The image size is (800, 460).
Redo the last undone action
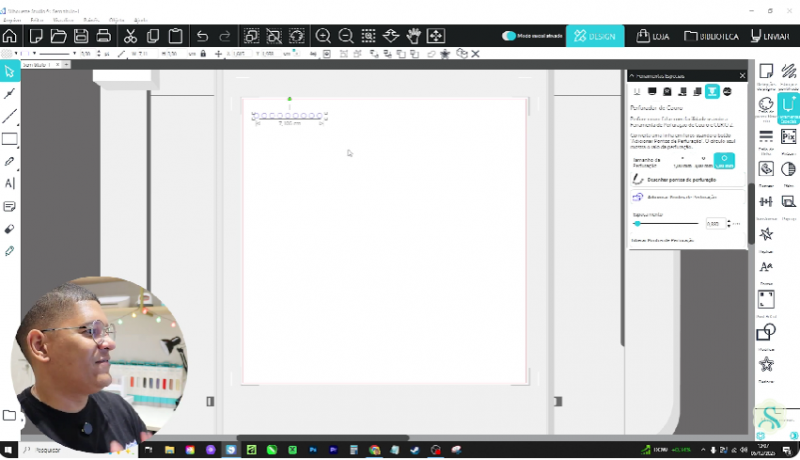224,36
